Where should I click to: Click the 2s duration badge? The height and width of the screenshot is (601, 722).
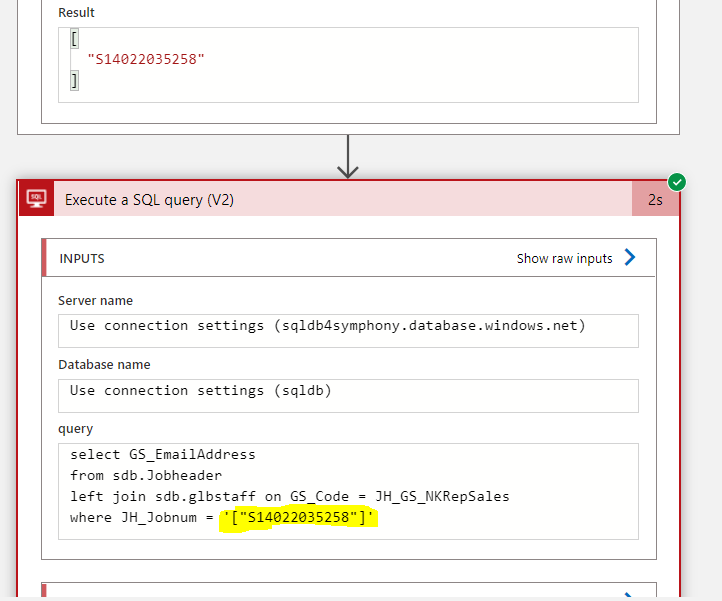(x=655, y=199)
